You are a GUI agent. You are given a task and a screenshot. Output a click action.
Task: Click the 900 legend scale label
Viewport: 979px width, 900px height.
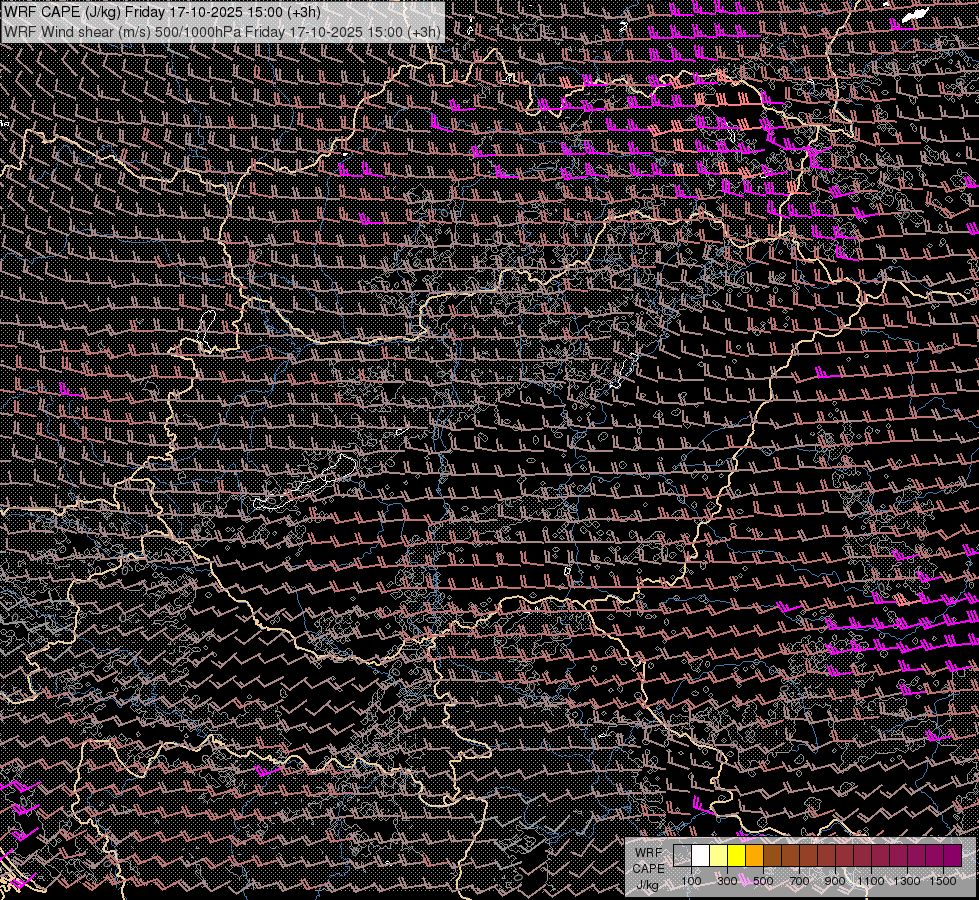tap(835, 881)
